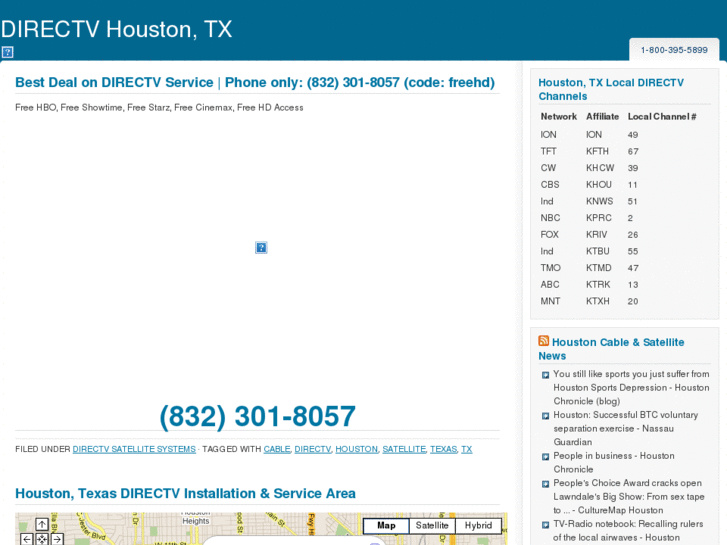
Task: Click the KTXH affiliate cell
Action: pyautogui.click(x=598, y=301)
